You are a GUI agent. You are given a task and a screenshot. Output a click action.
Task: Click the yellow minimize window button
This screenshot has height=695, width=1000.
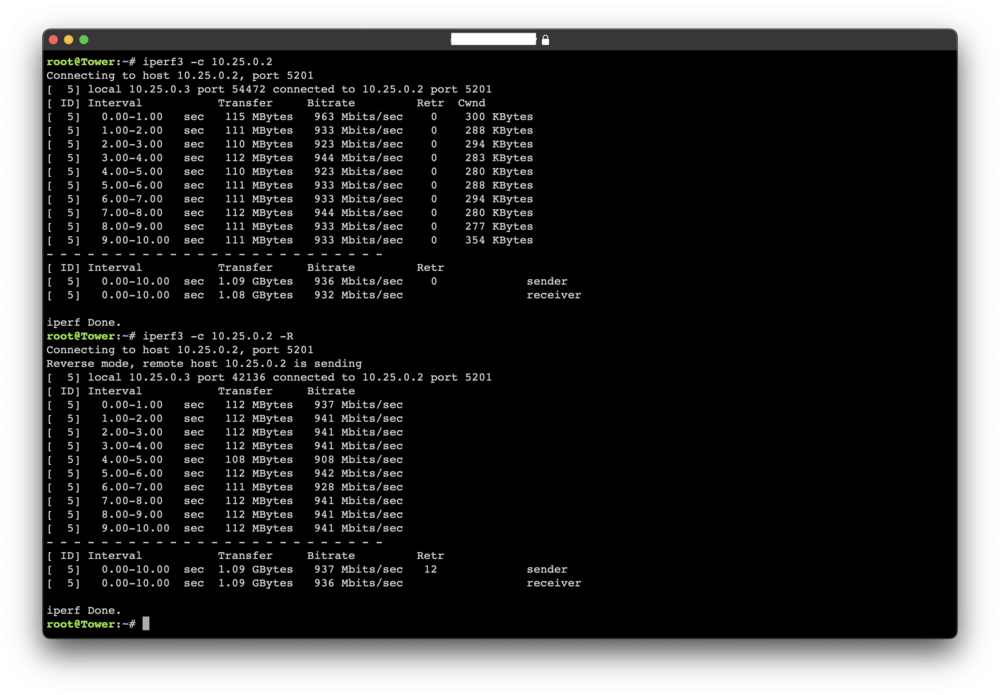click(68, 40)
